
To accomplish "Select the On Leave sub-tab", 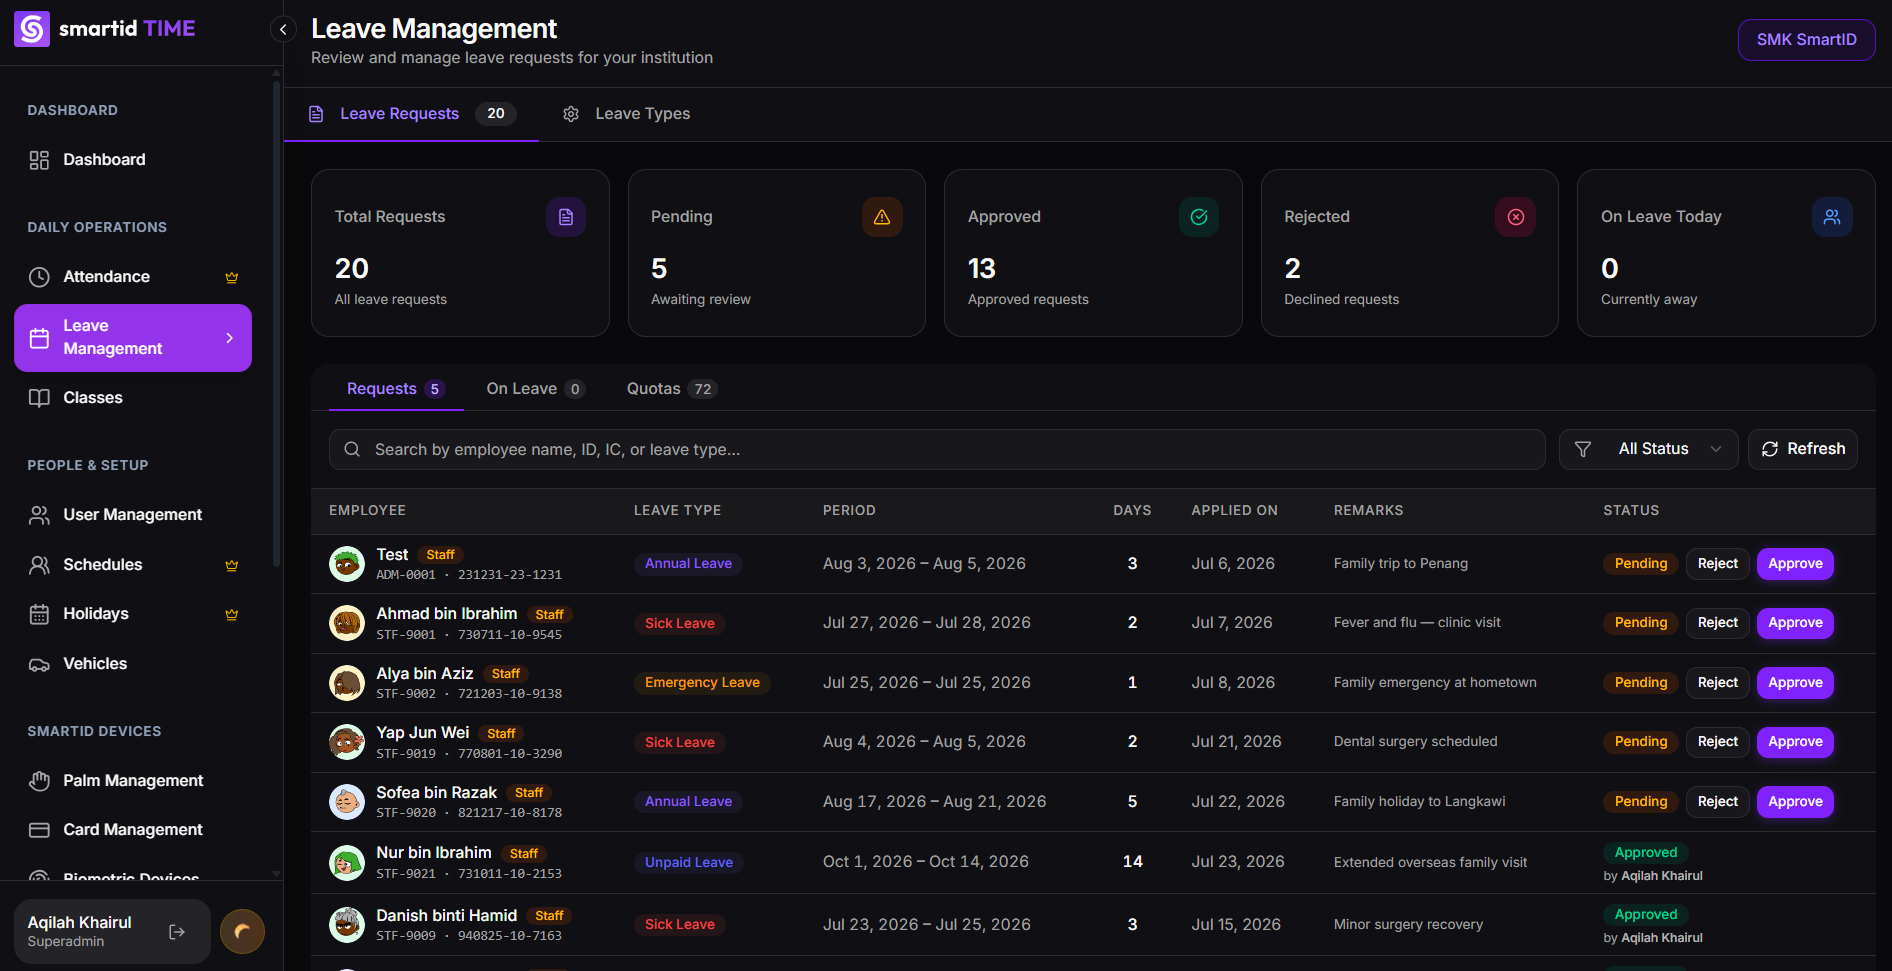I will tap(536, 389).
